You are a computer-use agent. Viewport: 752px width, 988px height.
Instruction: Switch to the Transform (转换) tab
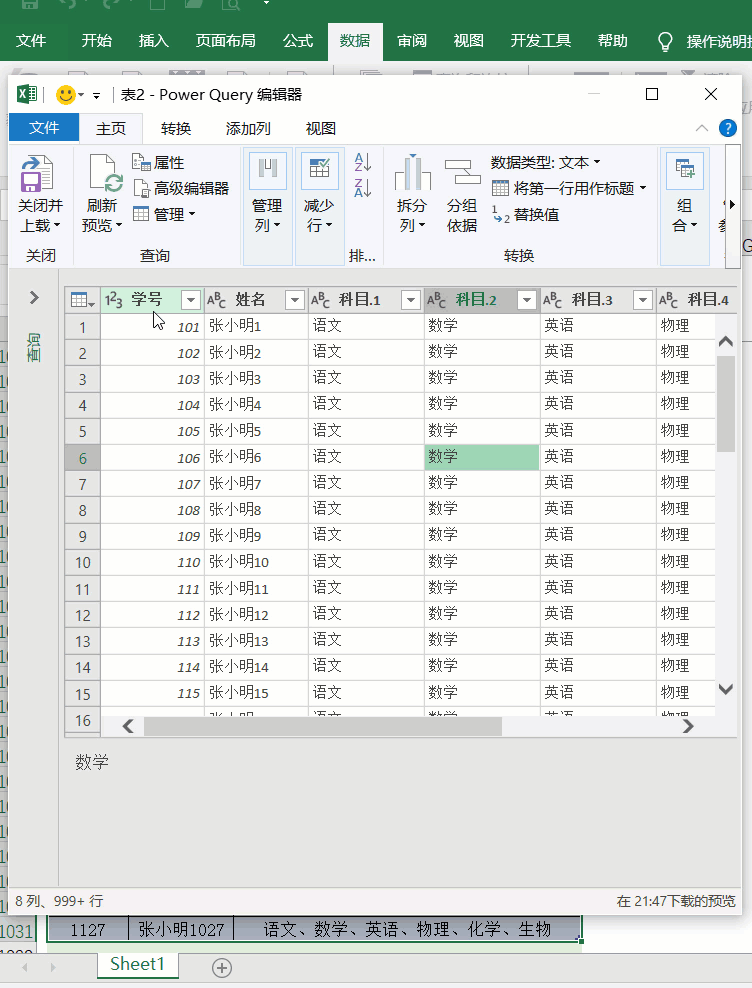tap(176, 129)
